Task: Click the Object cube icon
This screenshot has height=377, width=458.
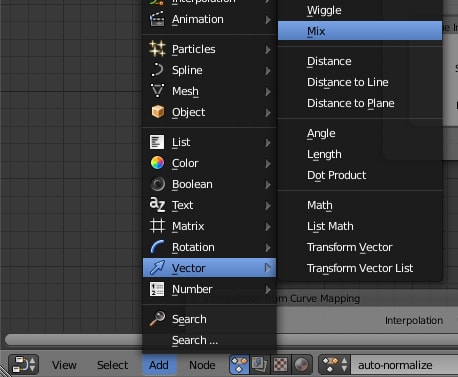Action: tap(157, 112)
